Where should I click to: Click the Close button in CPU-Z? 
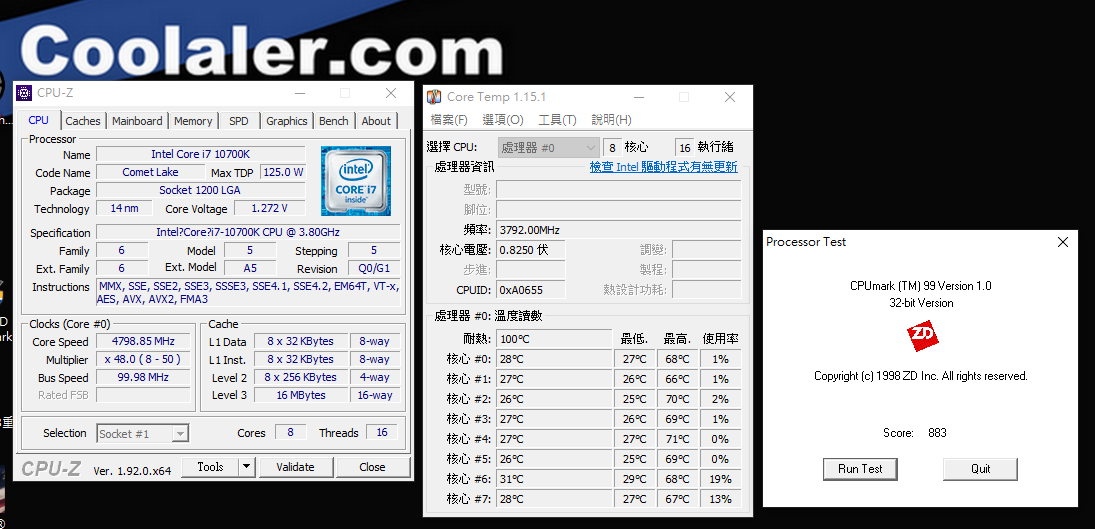click(x=372, y=467)
